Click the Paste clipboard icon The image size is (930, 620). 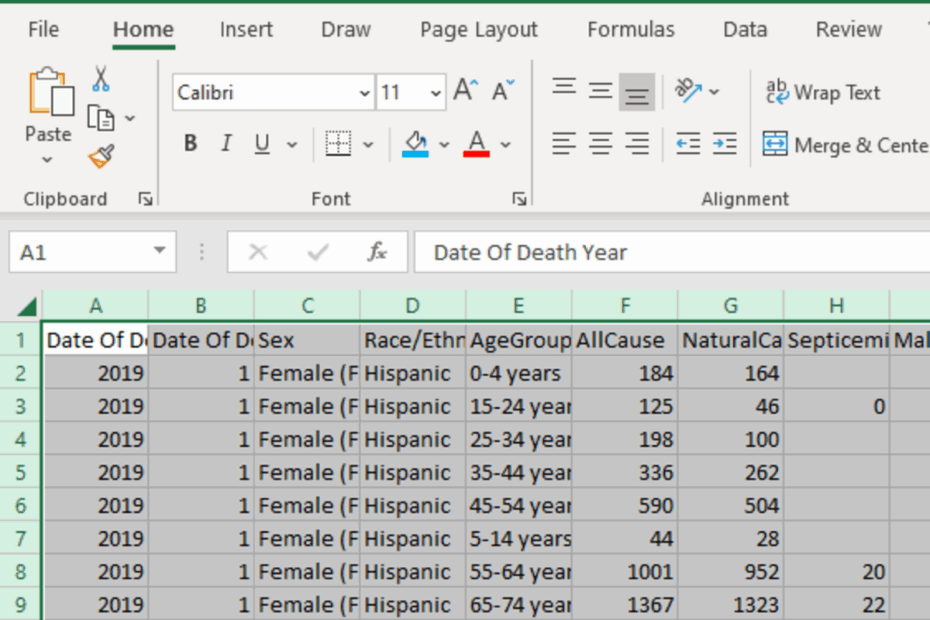(x=51, y=92)
